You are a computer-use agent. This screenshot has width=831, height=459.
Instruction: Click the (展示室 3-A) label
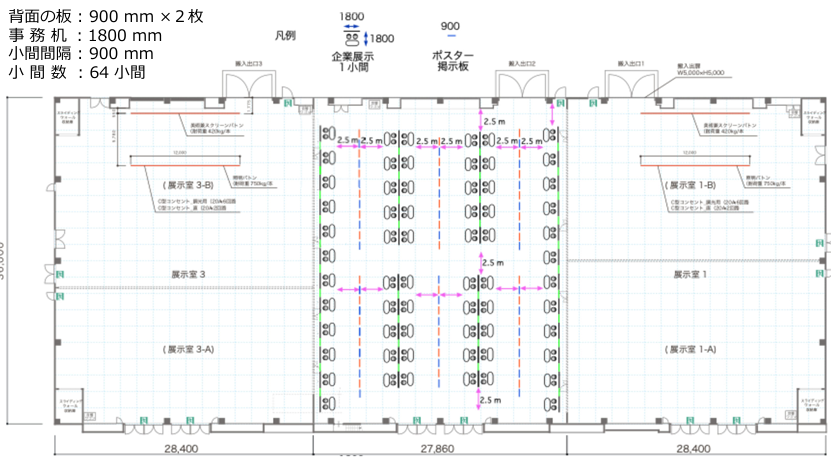pos(187,349)
